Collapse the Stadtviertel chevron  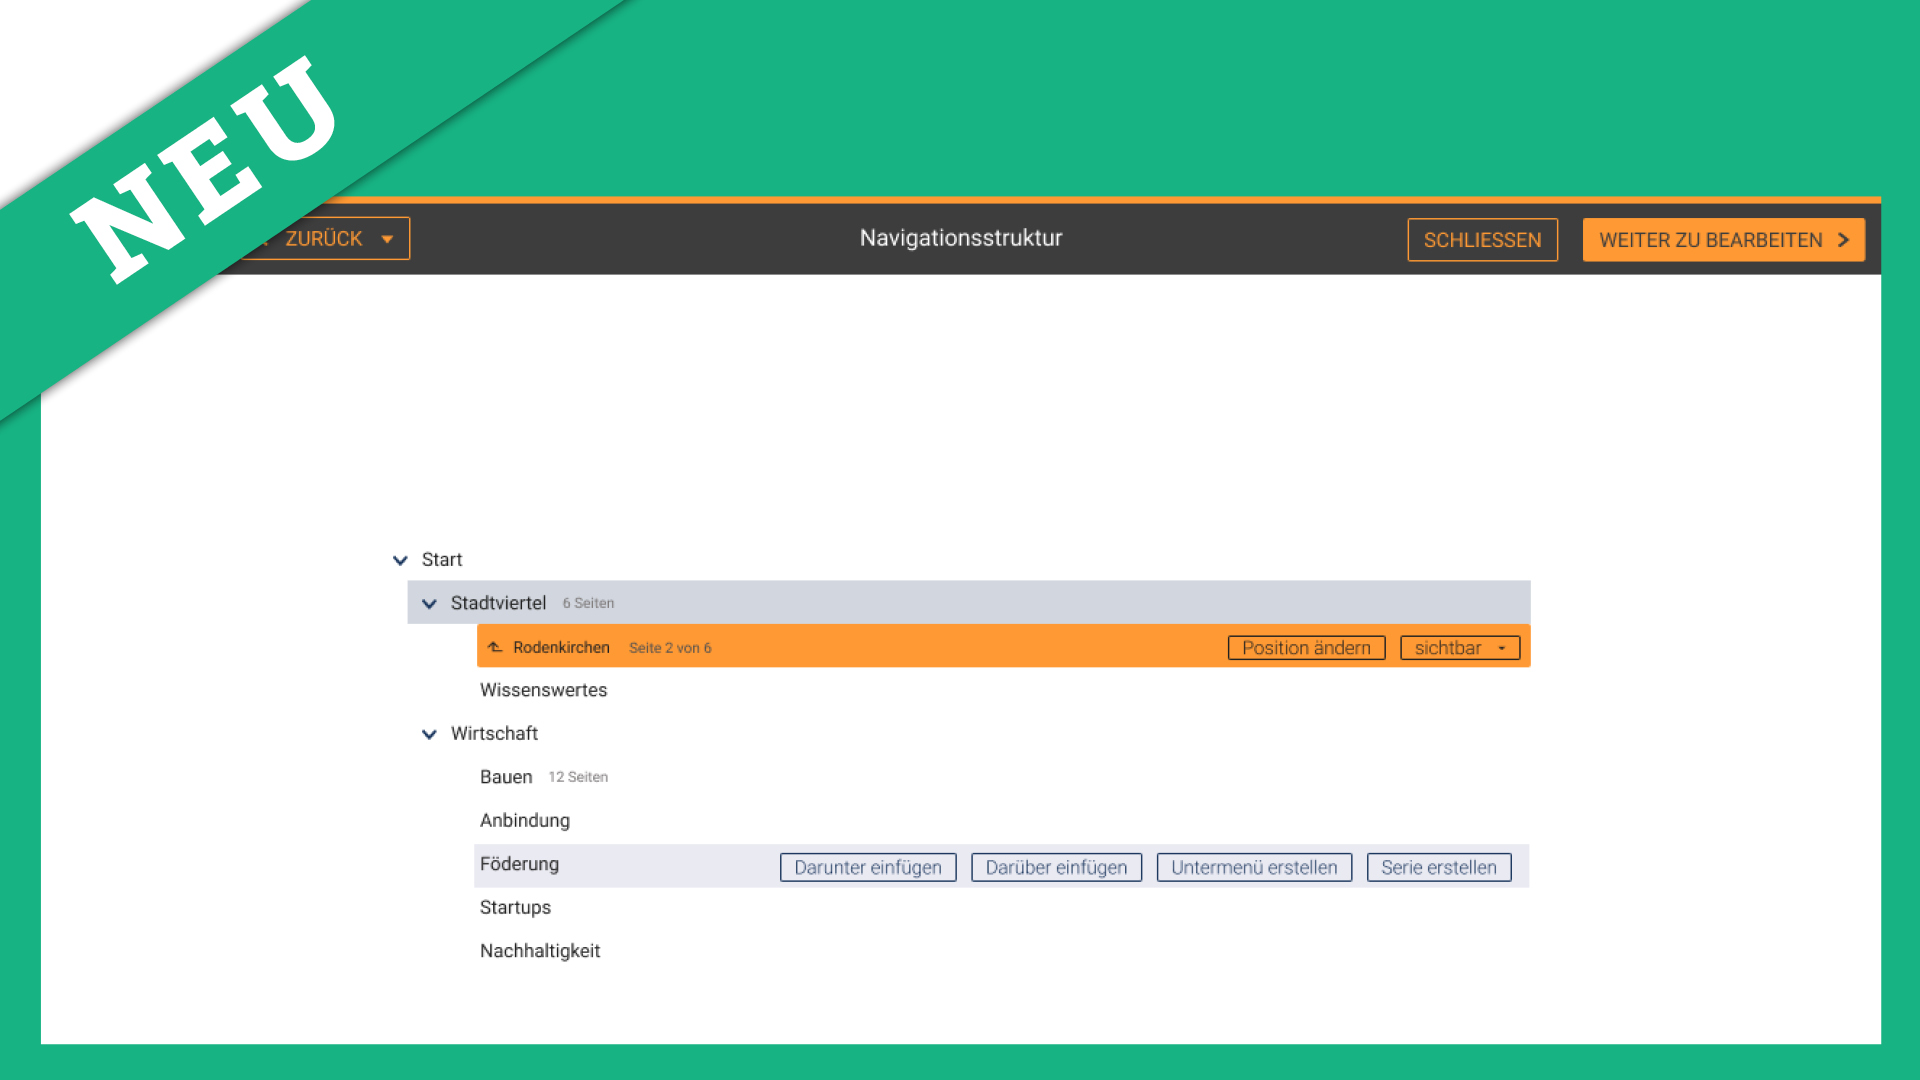(x=429, y=604)
